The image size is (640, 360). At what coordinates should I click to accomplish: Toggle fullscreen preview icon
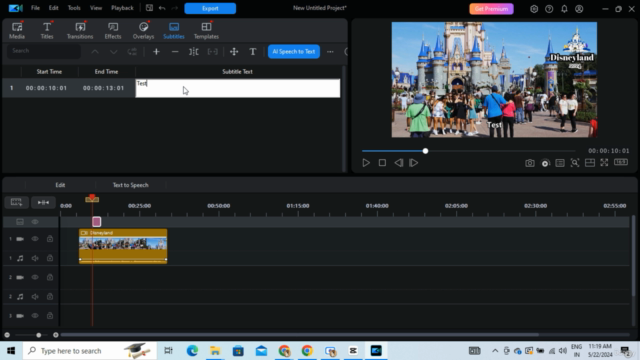pos(604,163)
